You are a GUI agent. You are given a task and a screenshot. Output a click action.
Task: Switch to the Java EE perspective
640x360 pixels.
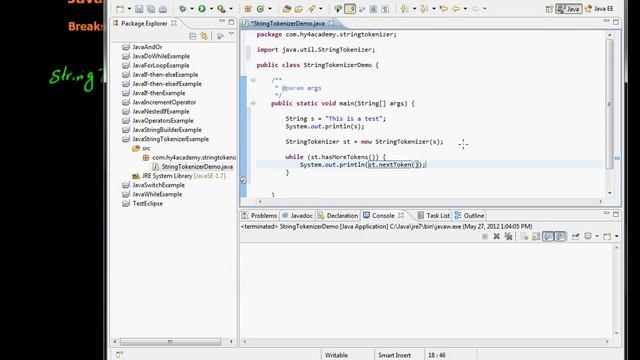[x=600, y=9]
